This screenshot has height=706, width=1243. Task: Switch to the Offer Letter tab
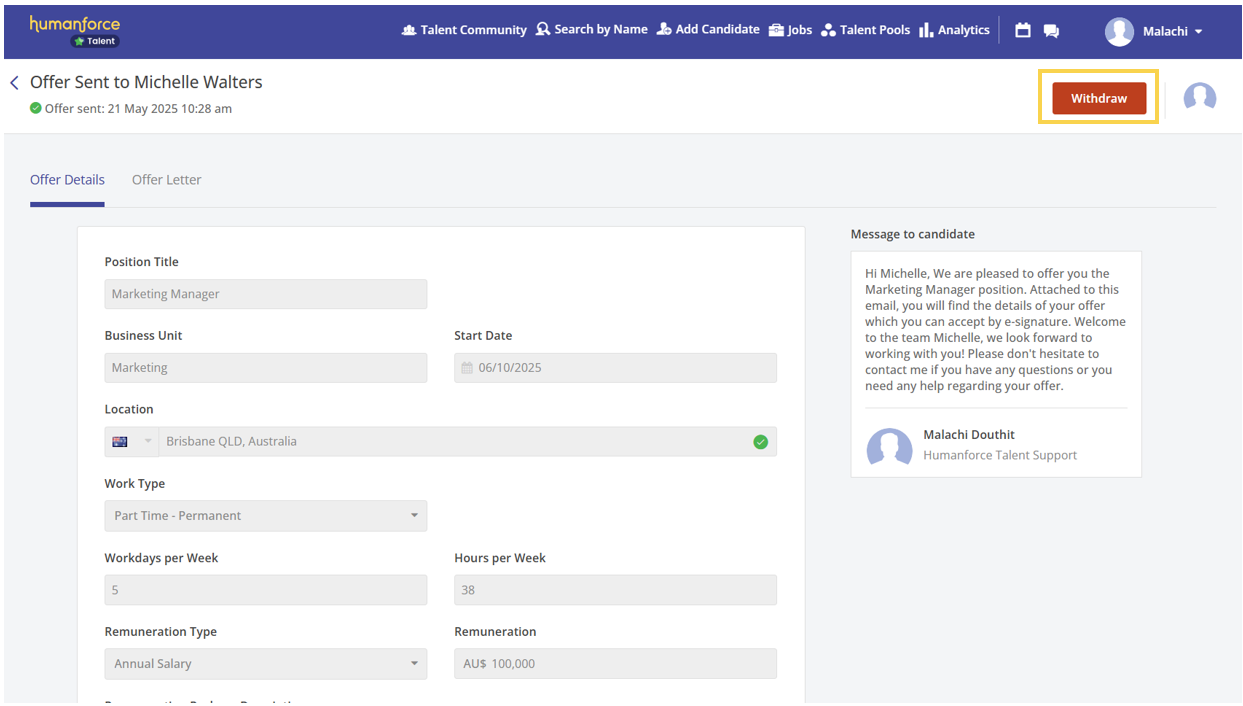click(166, 180)
